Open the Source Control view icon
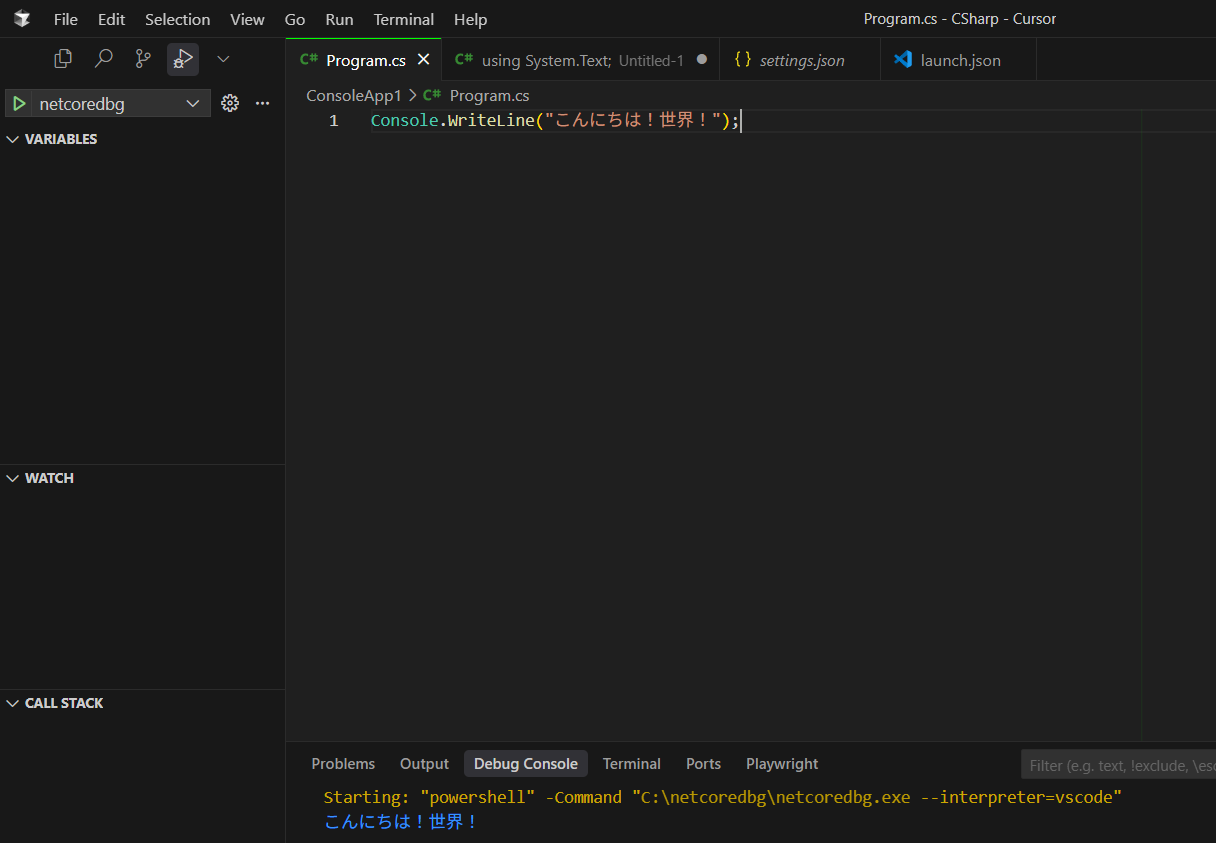The image size is (1216, 843). [x=143, y=59]
